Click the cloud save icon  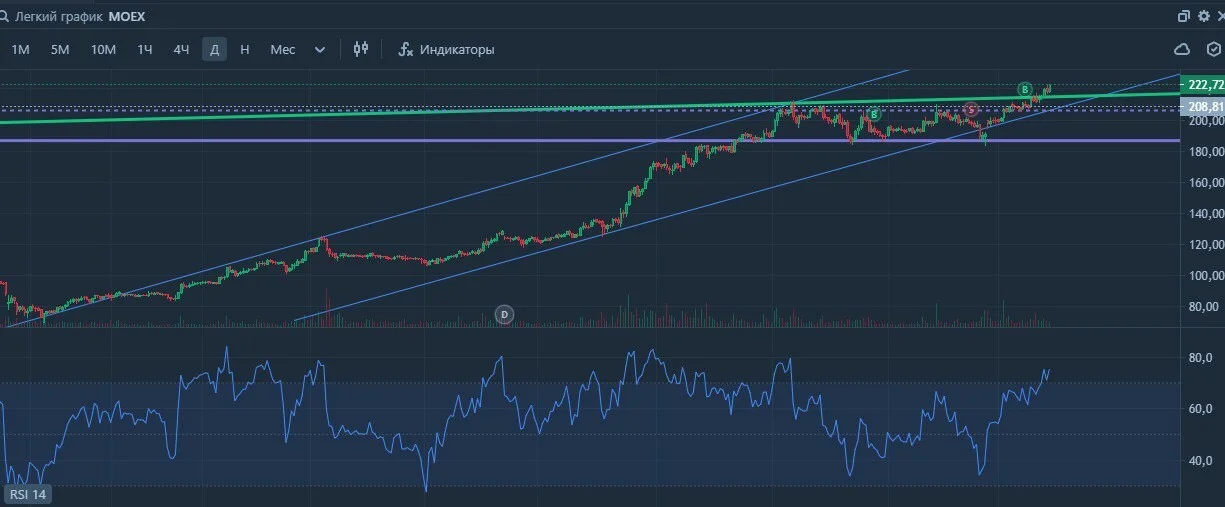point(1182,49)
